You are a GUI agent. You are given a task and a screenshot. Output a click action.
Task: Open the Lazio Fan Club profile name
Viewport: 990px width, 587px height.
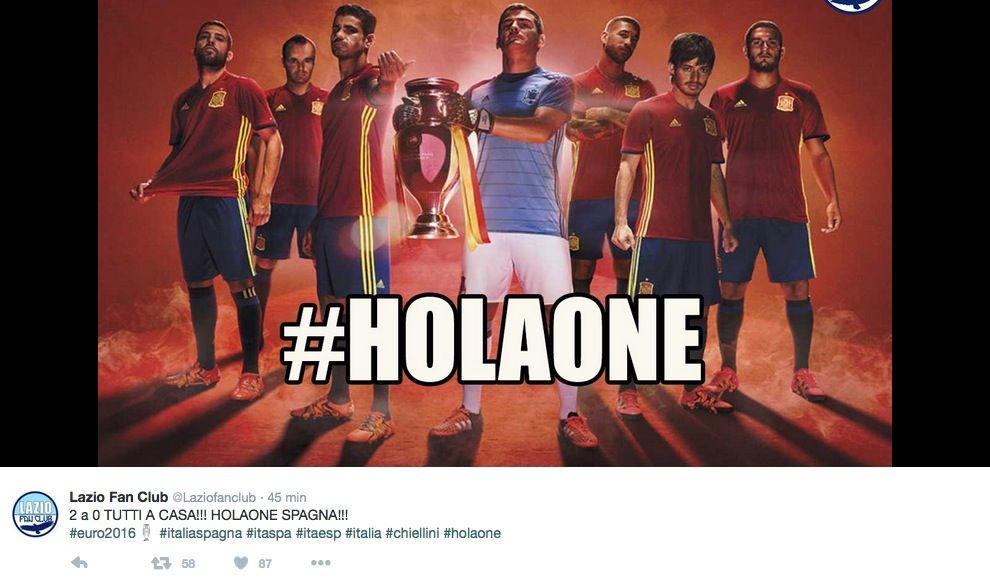119,497
